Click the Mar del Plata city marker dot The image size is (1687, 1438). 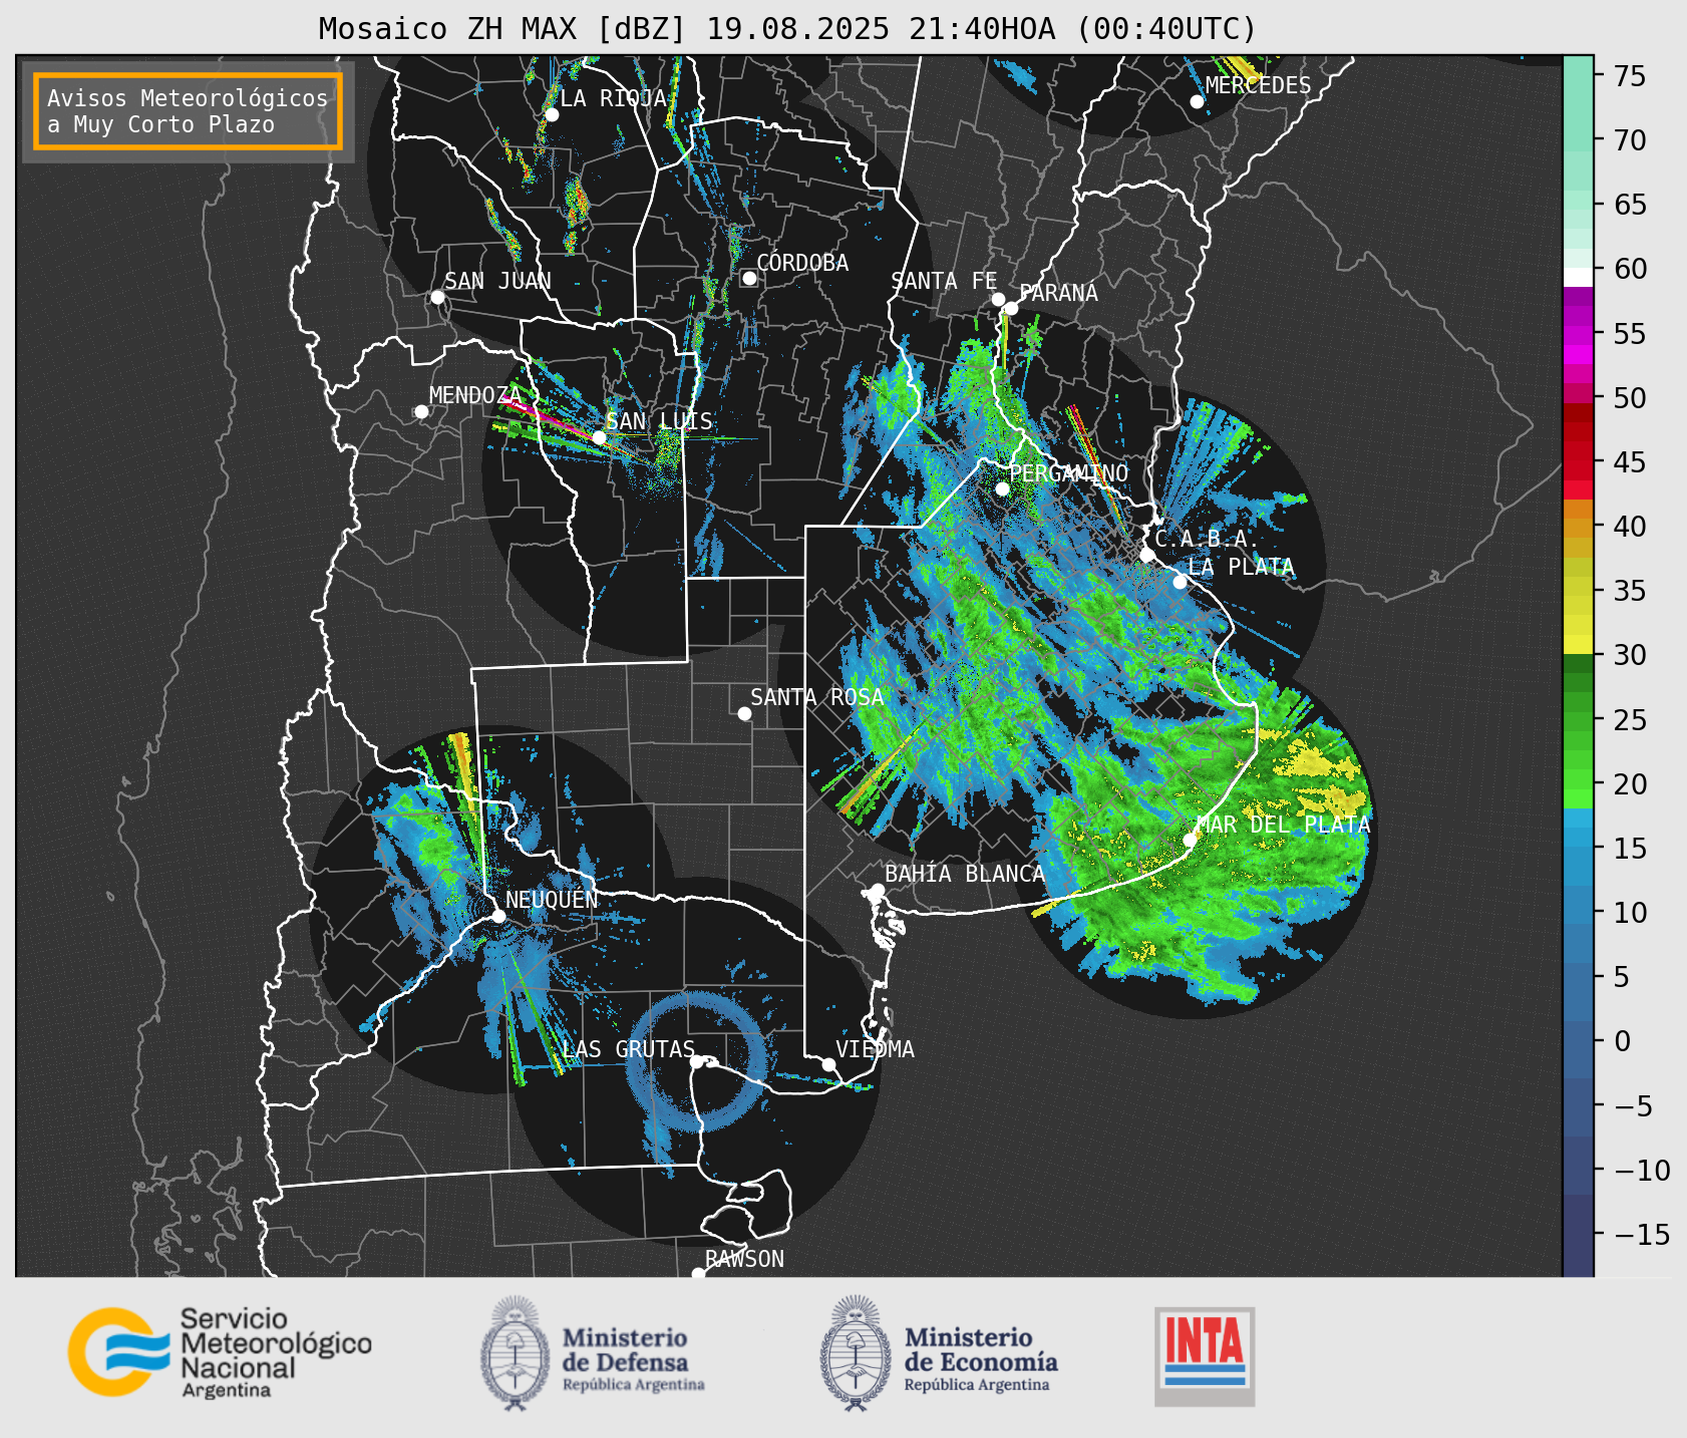(x=1190, y=840)
